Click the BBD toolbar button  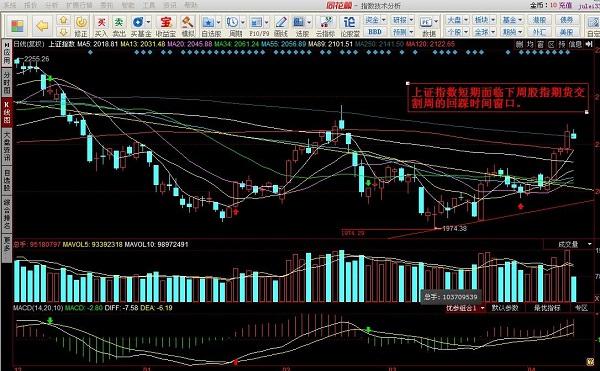375,31
